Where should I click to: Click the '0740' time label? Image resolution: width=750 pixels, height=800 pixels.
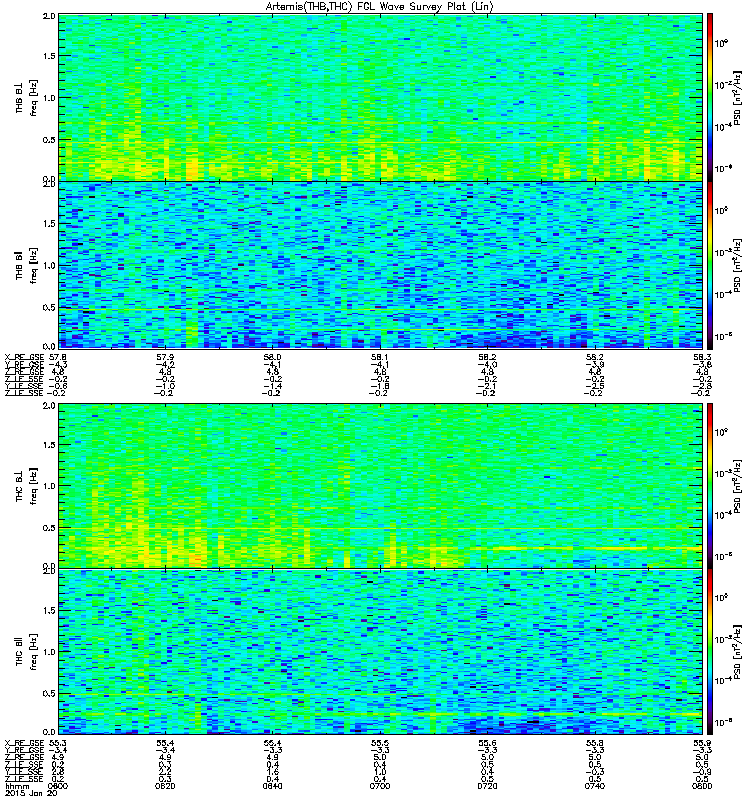(x=595, y=786)
